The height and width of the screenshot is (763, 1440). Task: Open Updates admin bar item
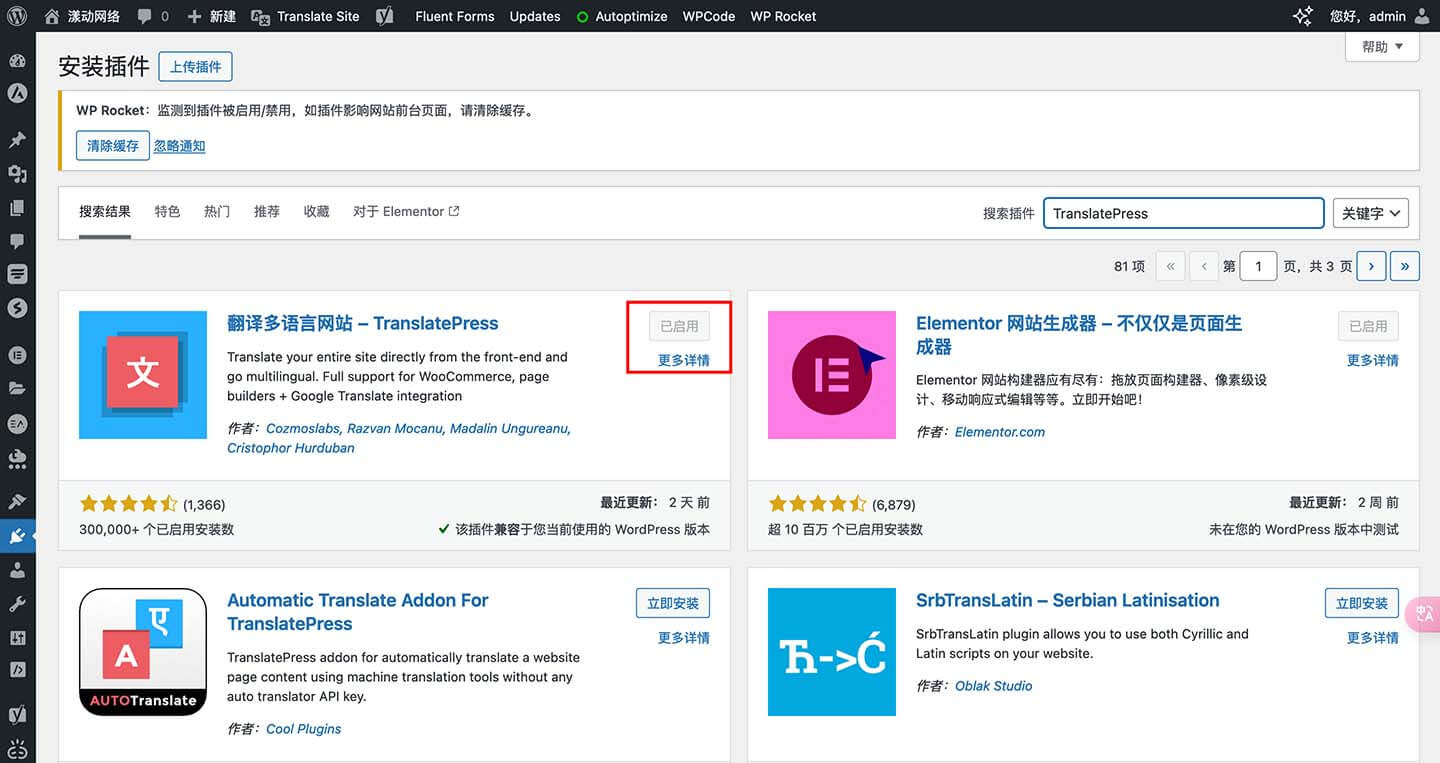[x=535, y=16]
